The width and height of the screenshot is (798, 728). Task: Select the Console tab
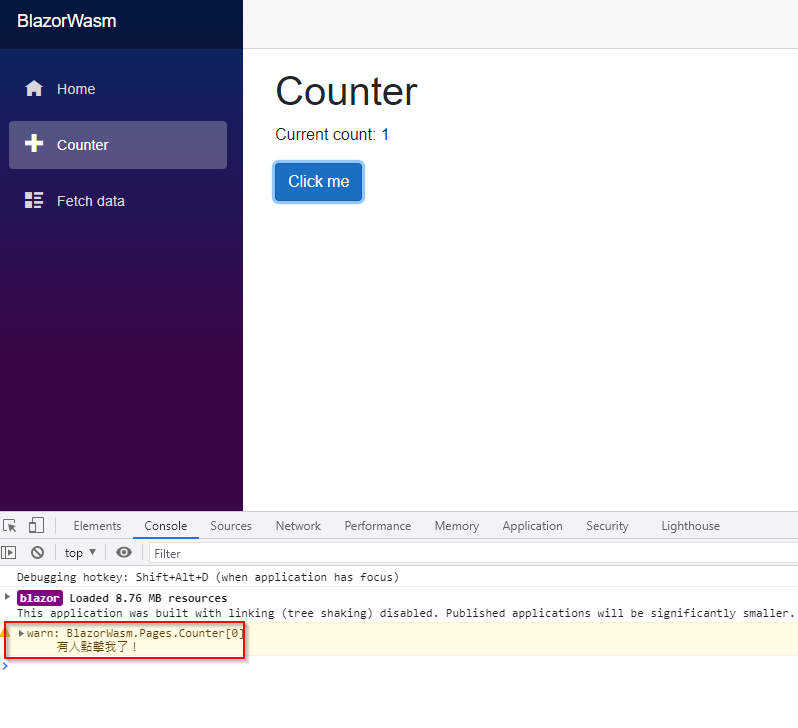point(165,526)
